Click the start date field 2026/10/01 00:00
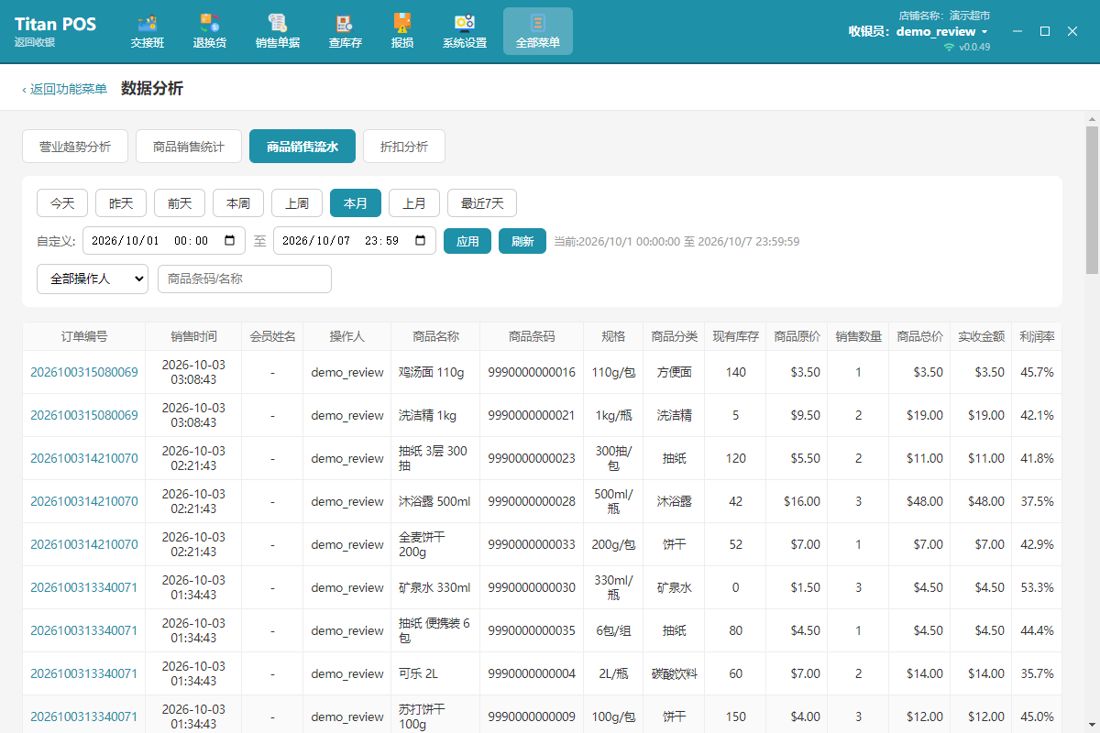This screenshot has width=1100, height=733. point(164,241)
